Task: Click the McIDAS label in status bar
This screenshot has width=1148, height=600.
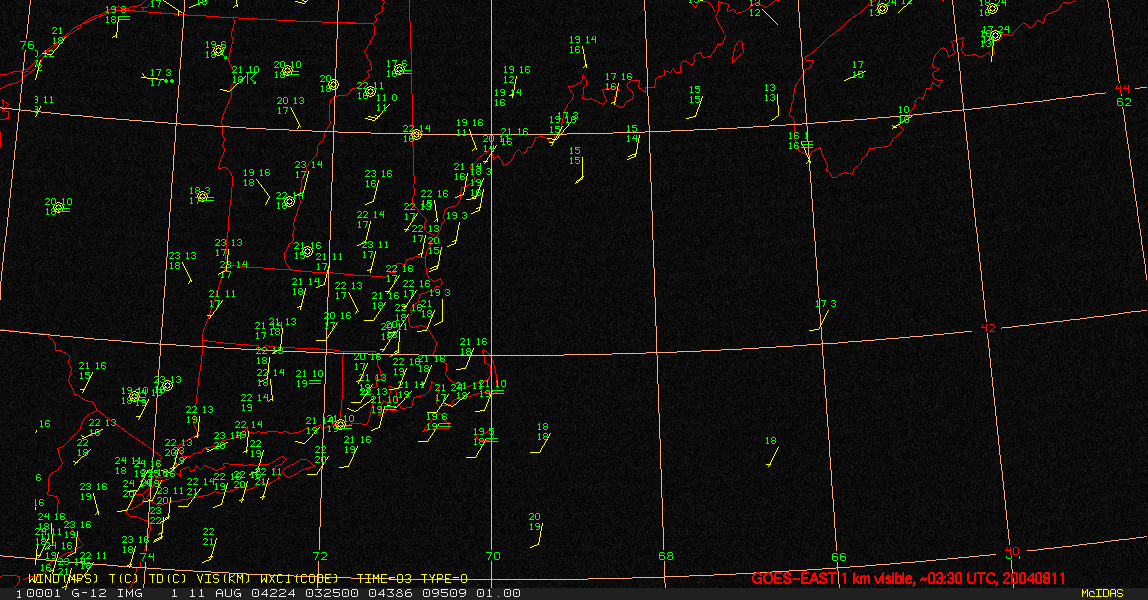Action: (1102, 593)
